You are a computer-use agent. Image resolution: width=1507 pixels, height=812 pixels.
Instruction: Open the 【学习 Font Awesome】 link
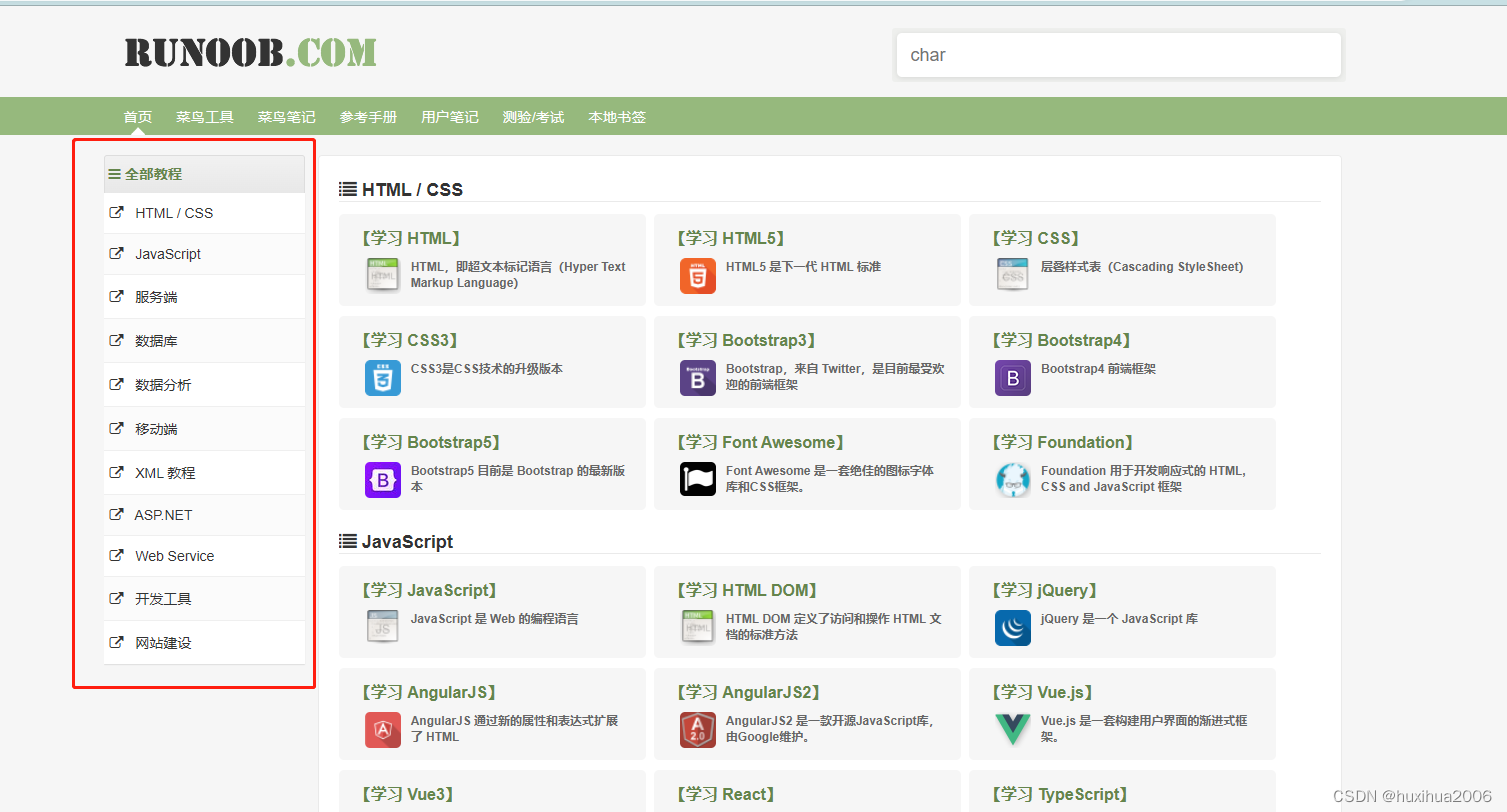tap(763, 442)
